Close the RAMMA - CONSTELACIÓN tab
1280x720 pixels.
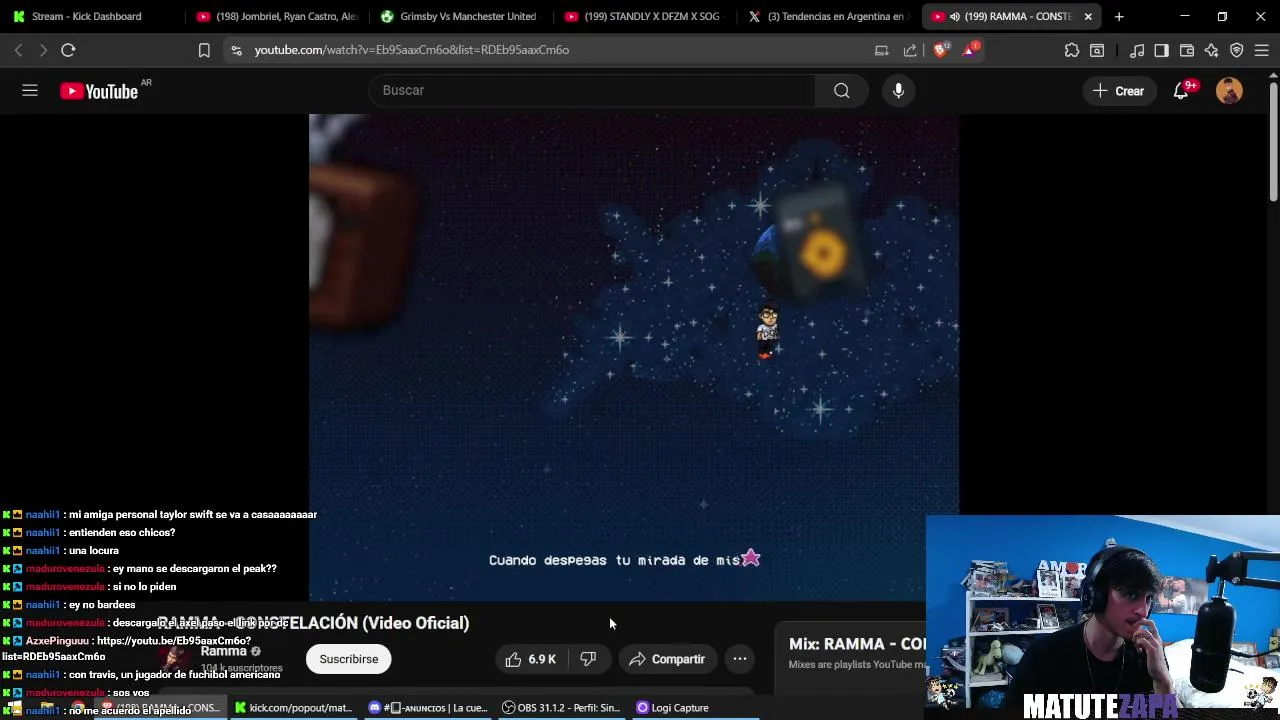tap(1088, 16)
